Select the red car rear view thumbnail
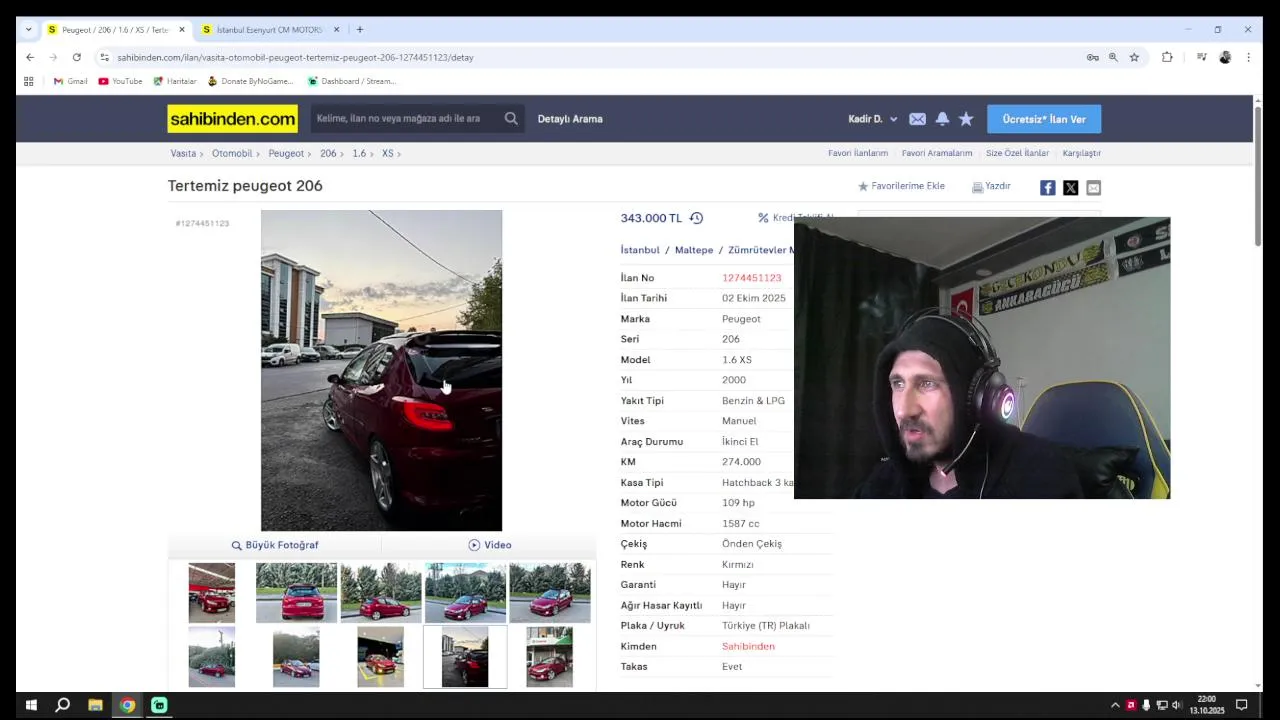This screenshot has height=720, width=1280. 296,593
